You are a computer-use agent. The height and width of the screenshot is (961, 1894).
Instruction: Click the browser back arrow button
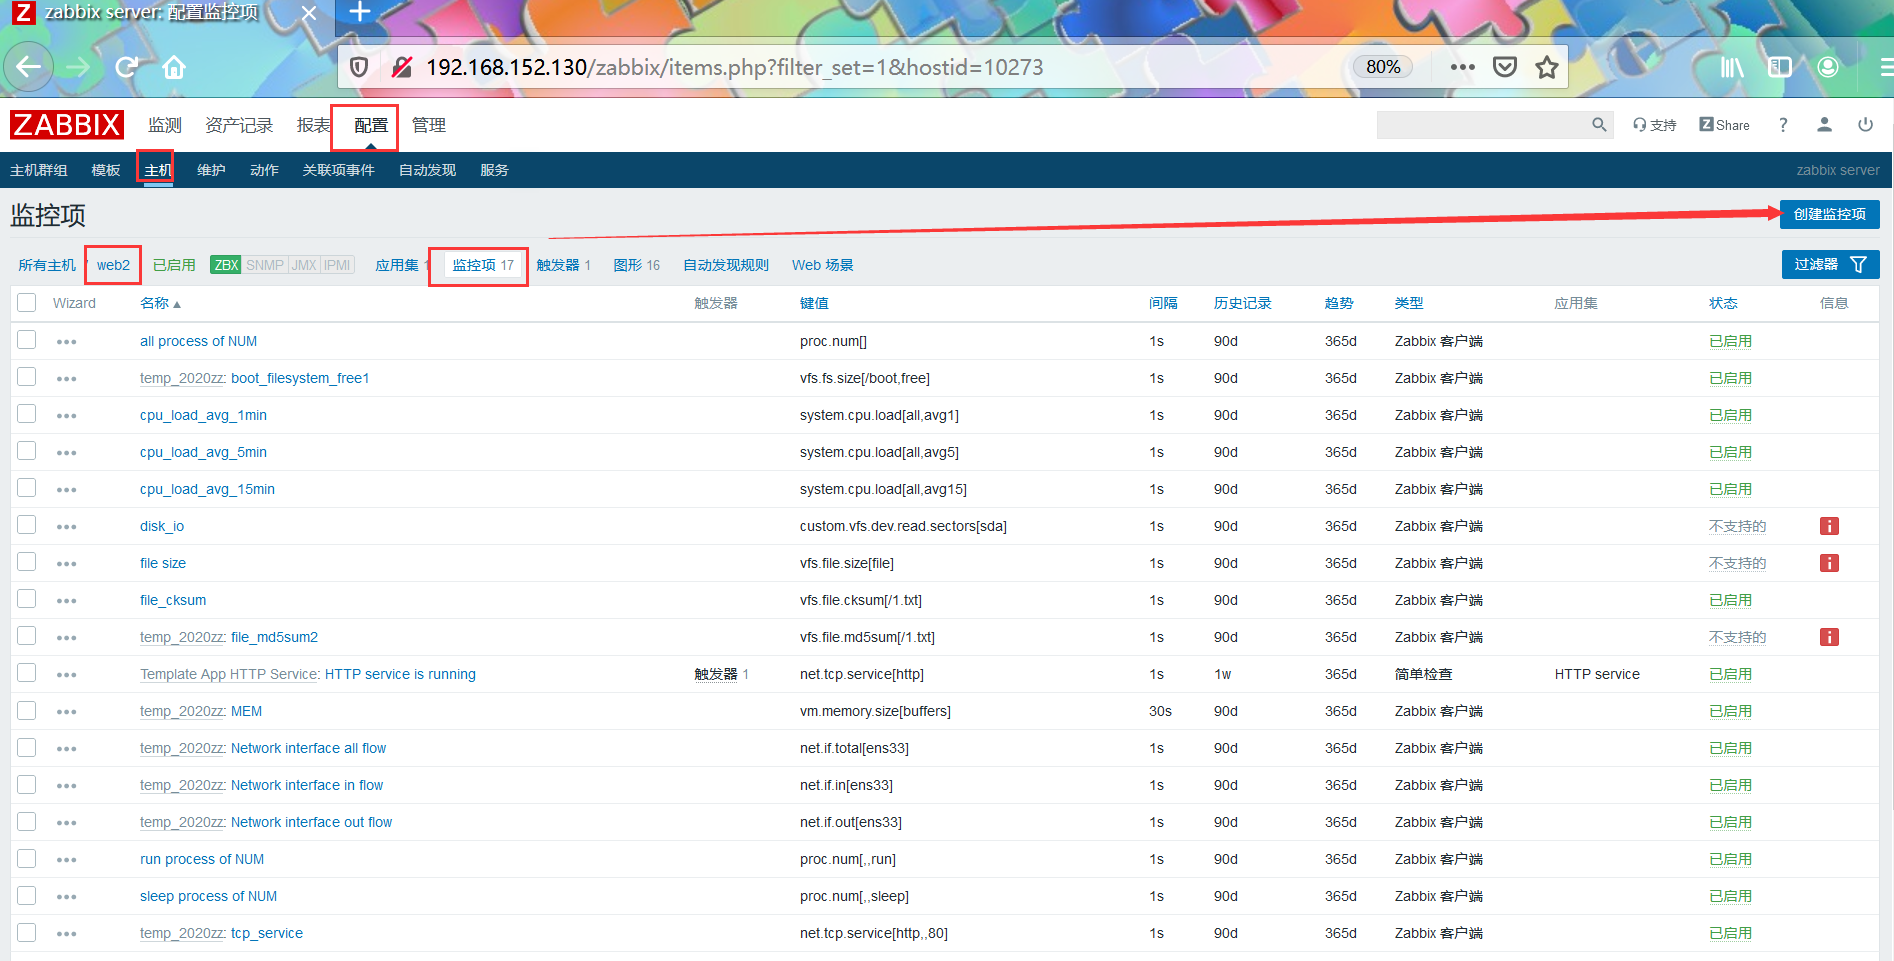28,67
